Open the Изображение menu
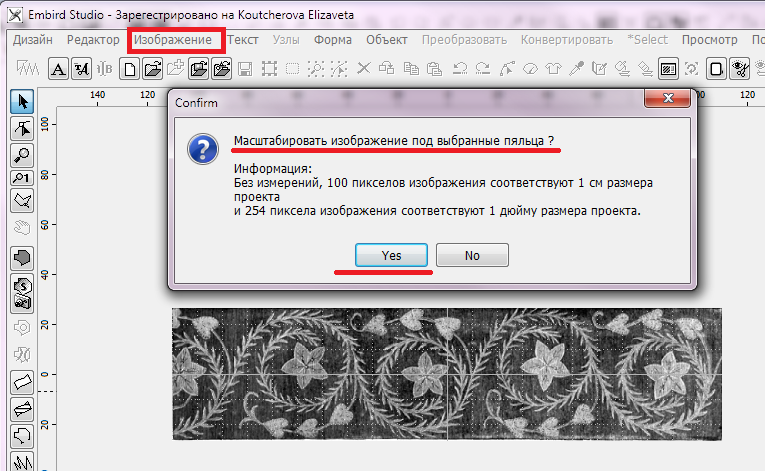 (173, 40)
